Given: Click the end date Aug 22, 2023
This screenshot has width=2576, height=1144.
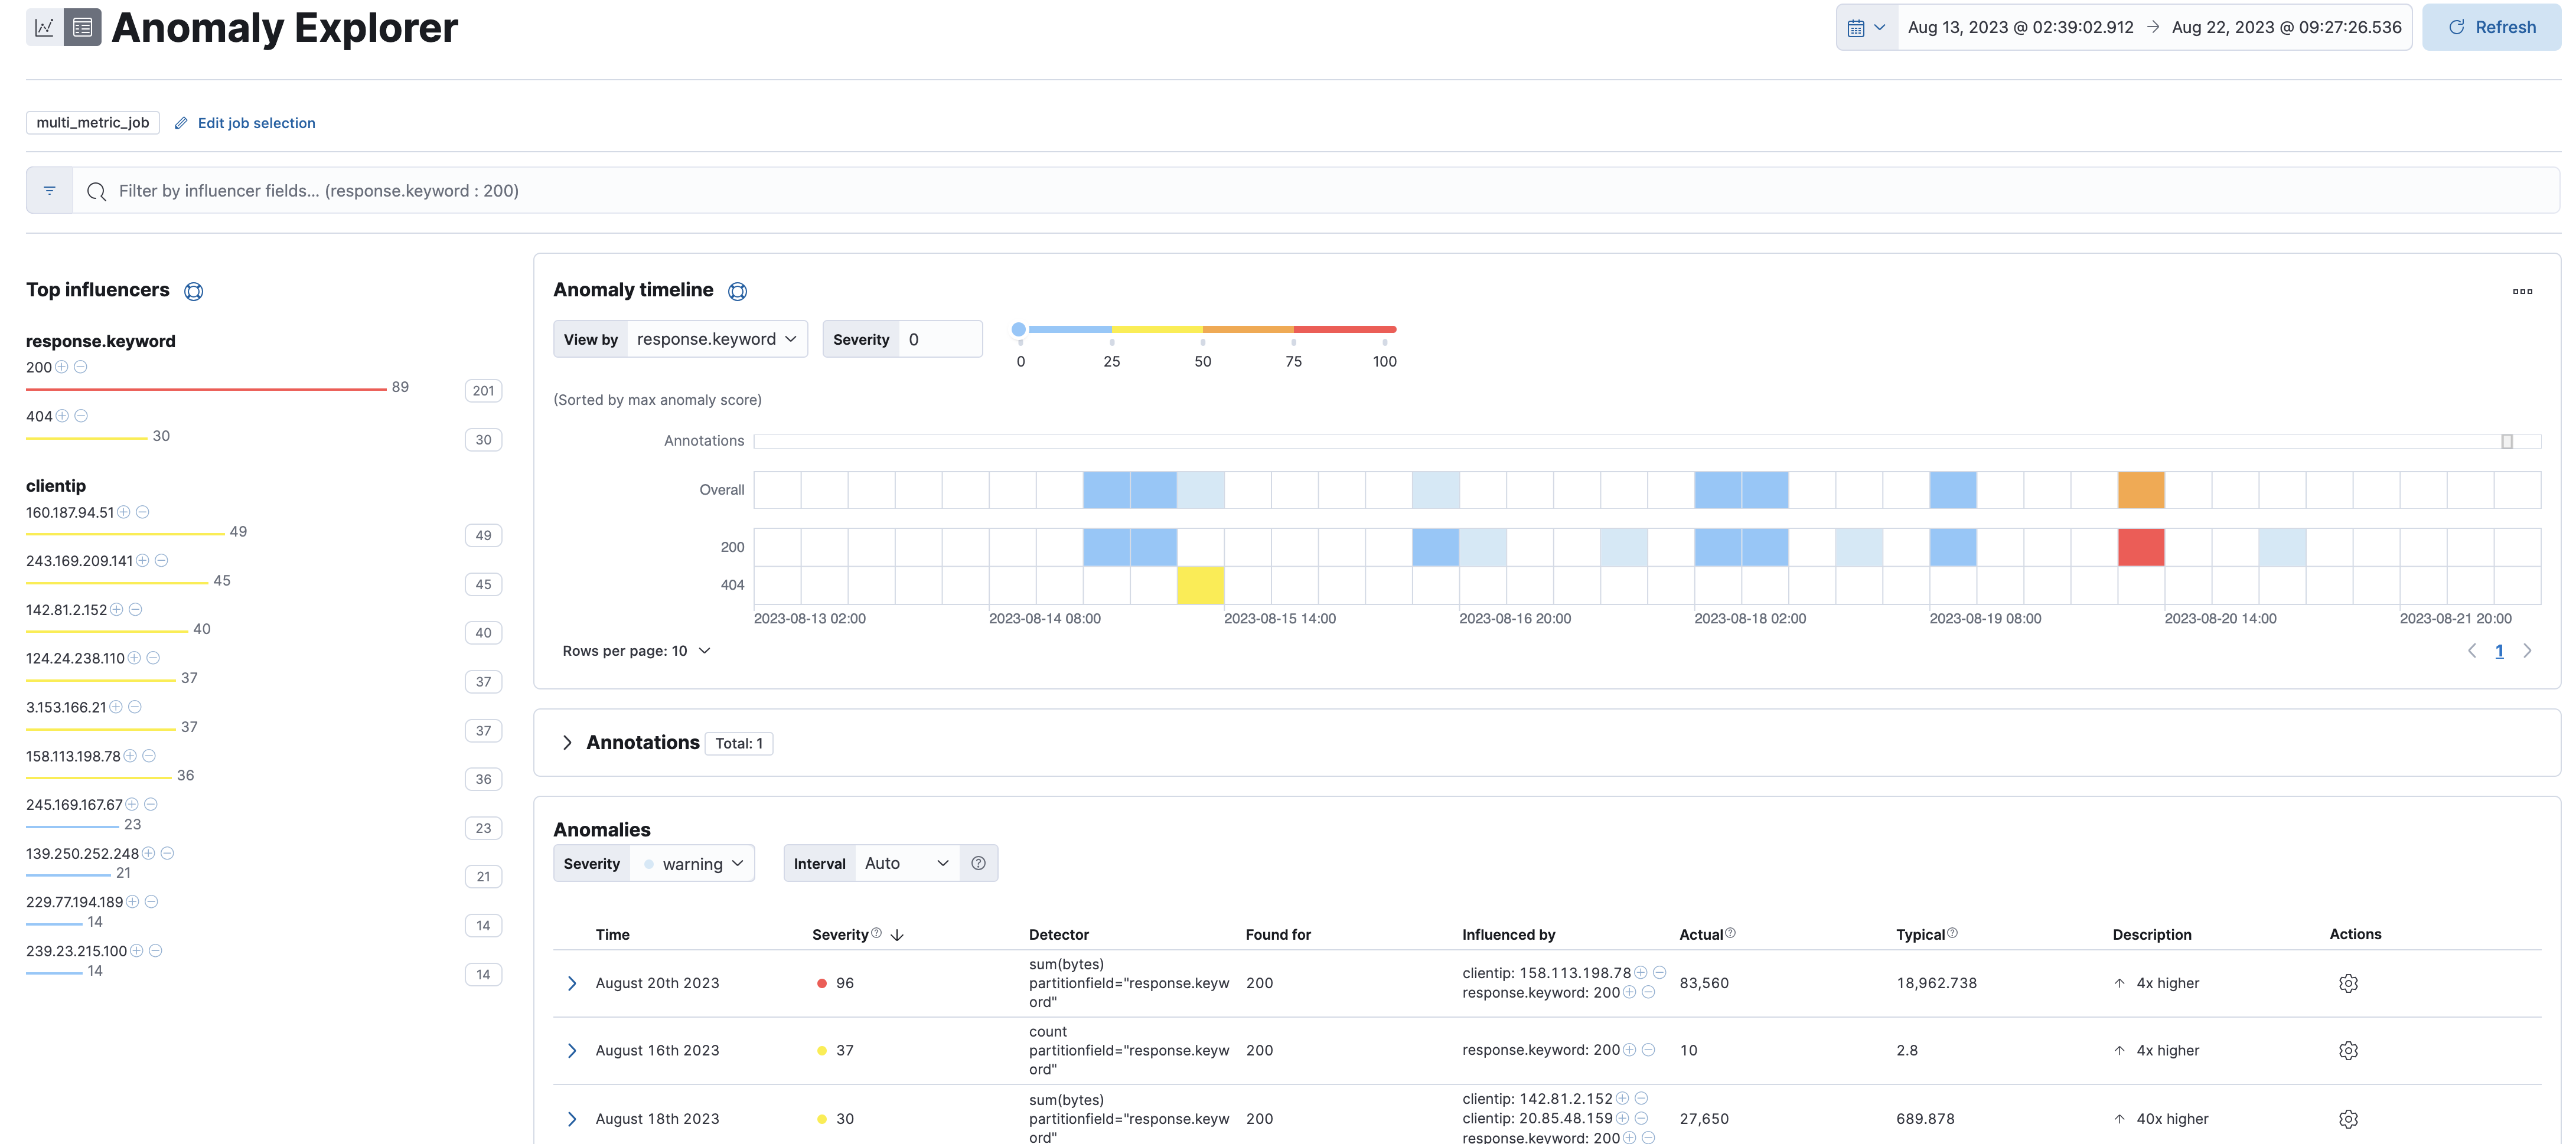Looking at the screenshot, I should pyautogui.click(x=2286, y=27).
